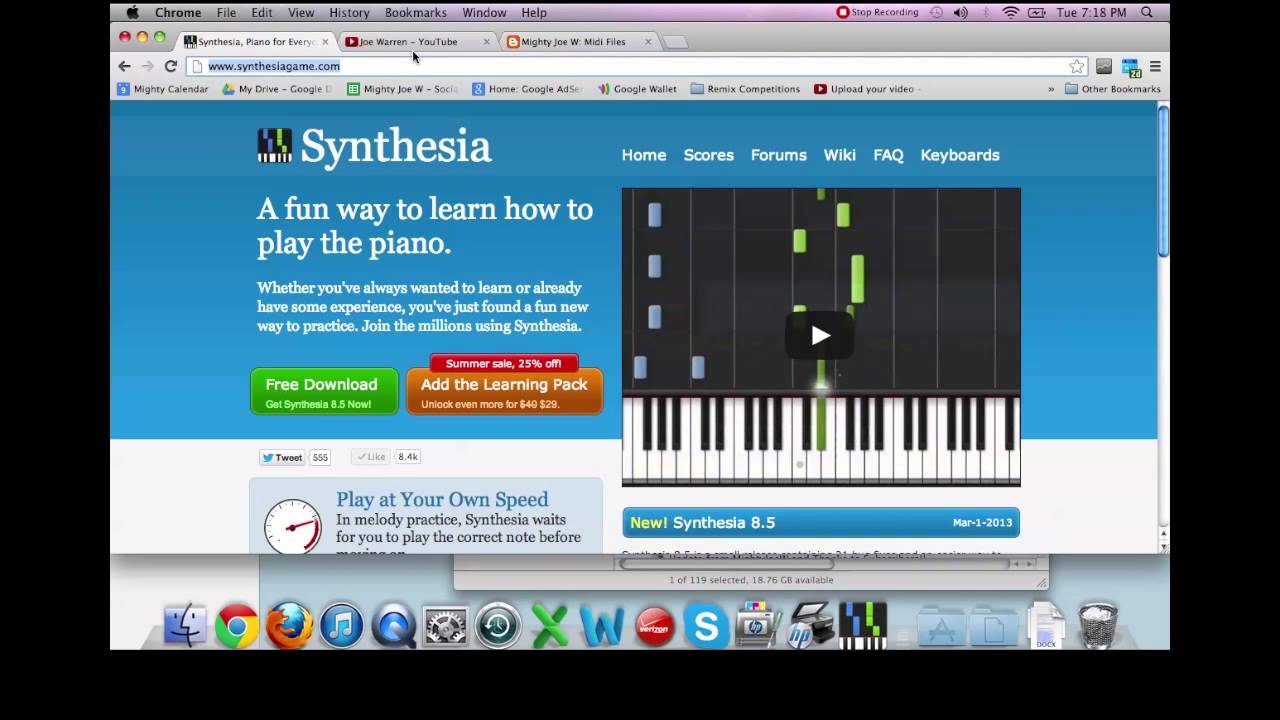The height and width of the screenshot is (720, 1280).
Task: Launch Google Chrome from the dock
Action: (237, 627)
